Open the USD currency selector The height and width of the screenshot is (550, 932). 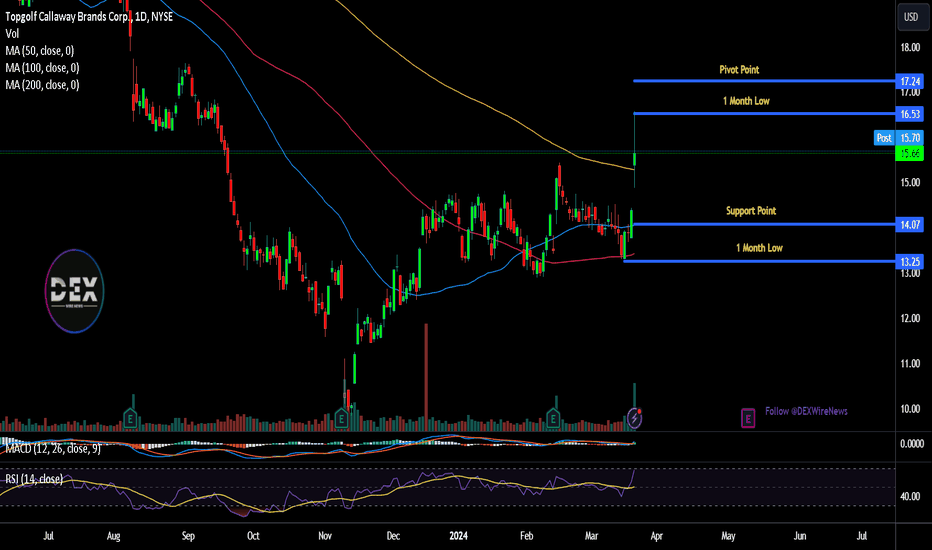point(911,17)
